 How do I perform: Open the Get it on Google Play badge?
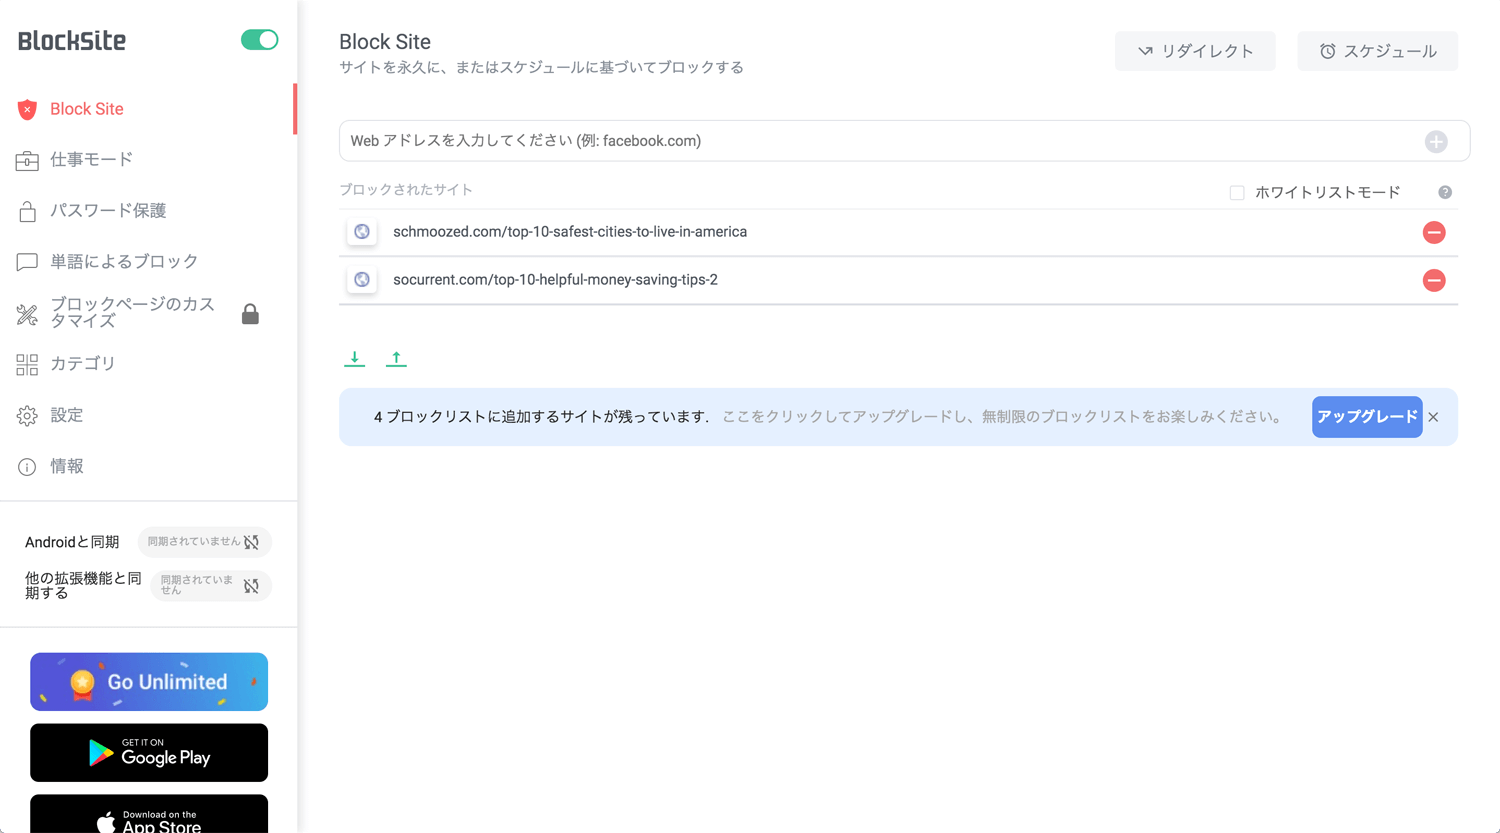click(149, 753)
